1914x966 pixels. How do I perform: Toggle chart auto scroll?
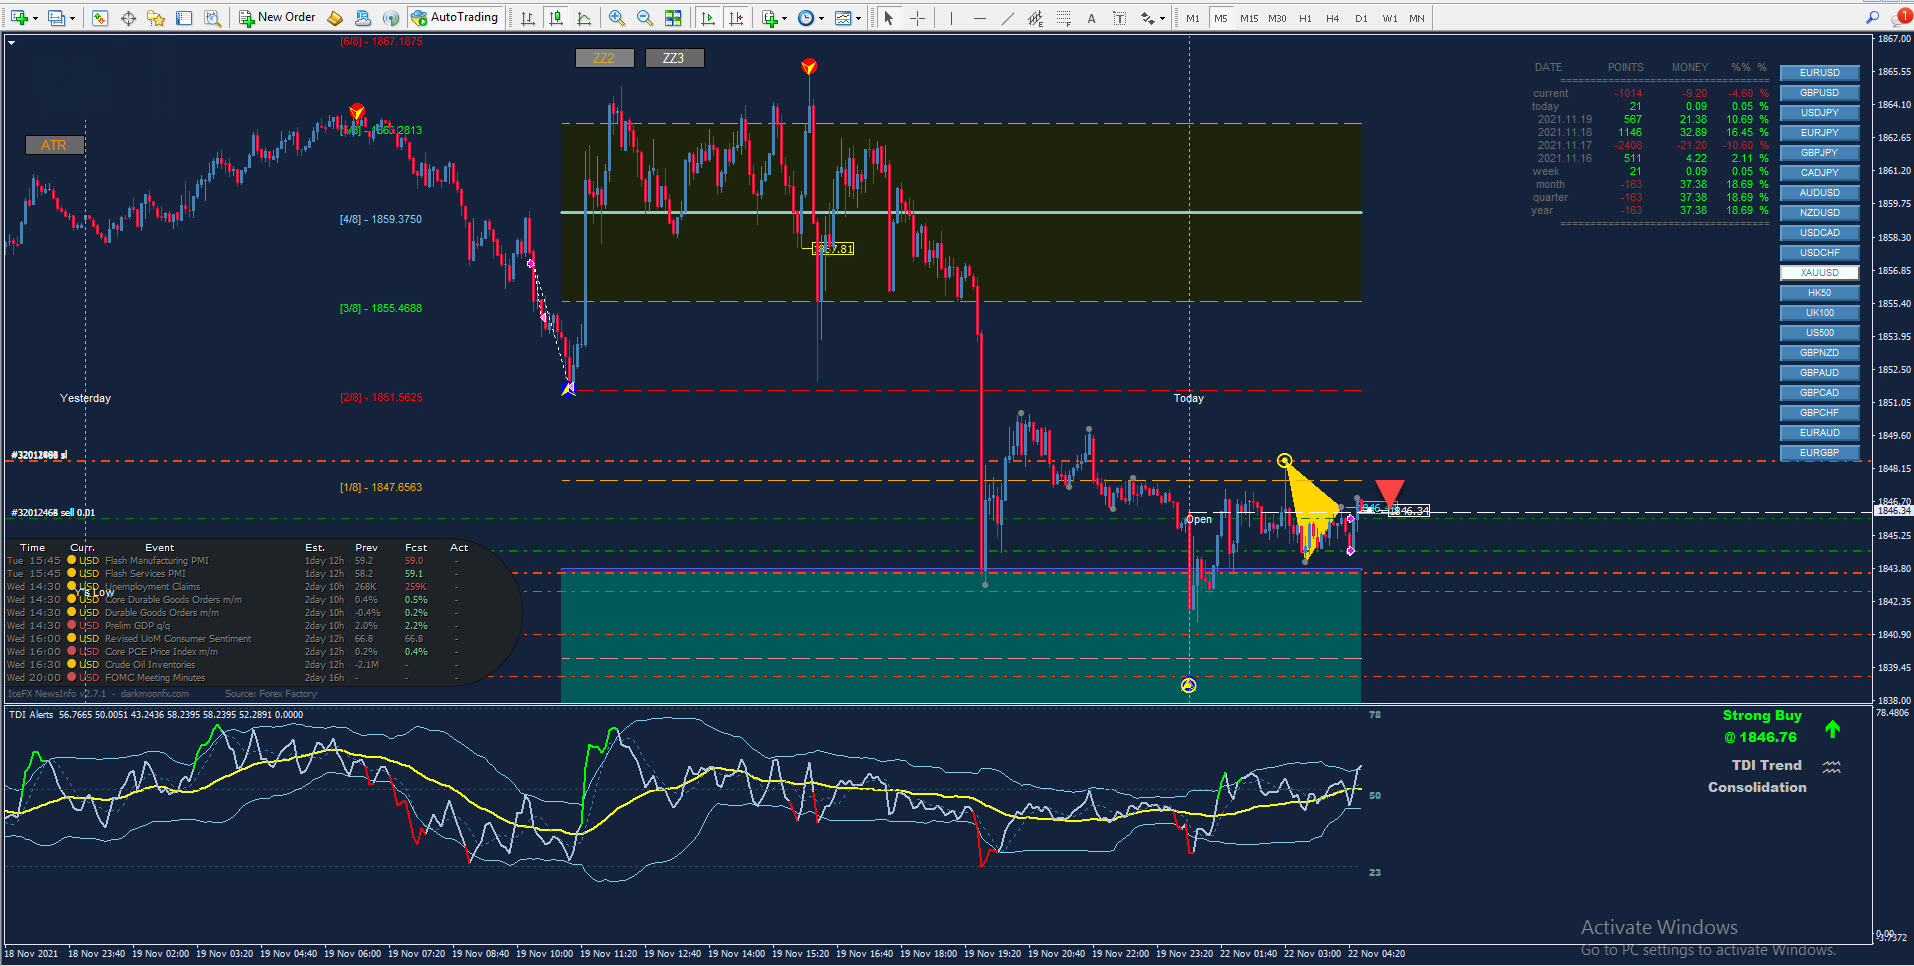tap(708, 18)
